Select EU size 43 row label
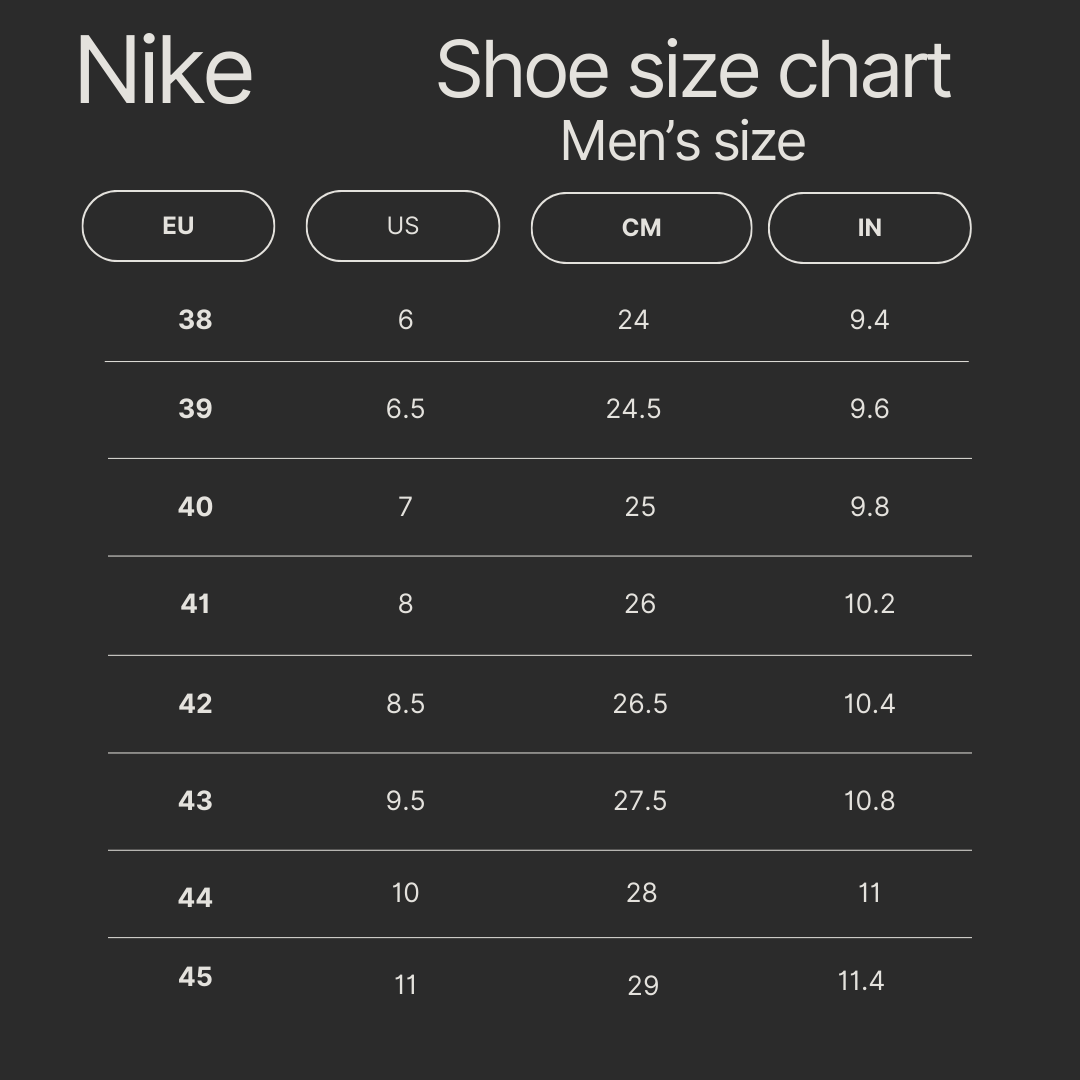The width and height of the screenshot is (1080, 1080). pyautogui.click(x=195, y=801)
